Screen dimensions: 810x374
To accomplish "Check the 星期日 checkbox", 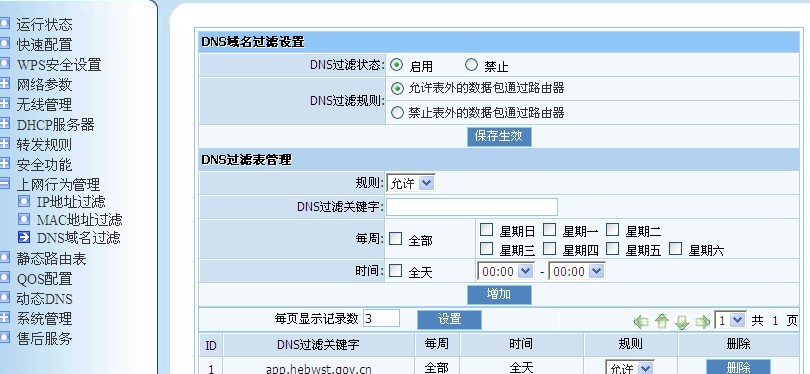I will pyautogui.click(x=486, y=229).
